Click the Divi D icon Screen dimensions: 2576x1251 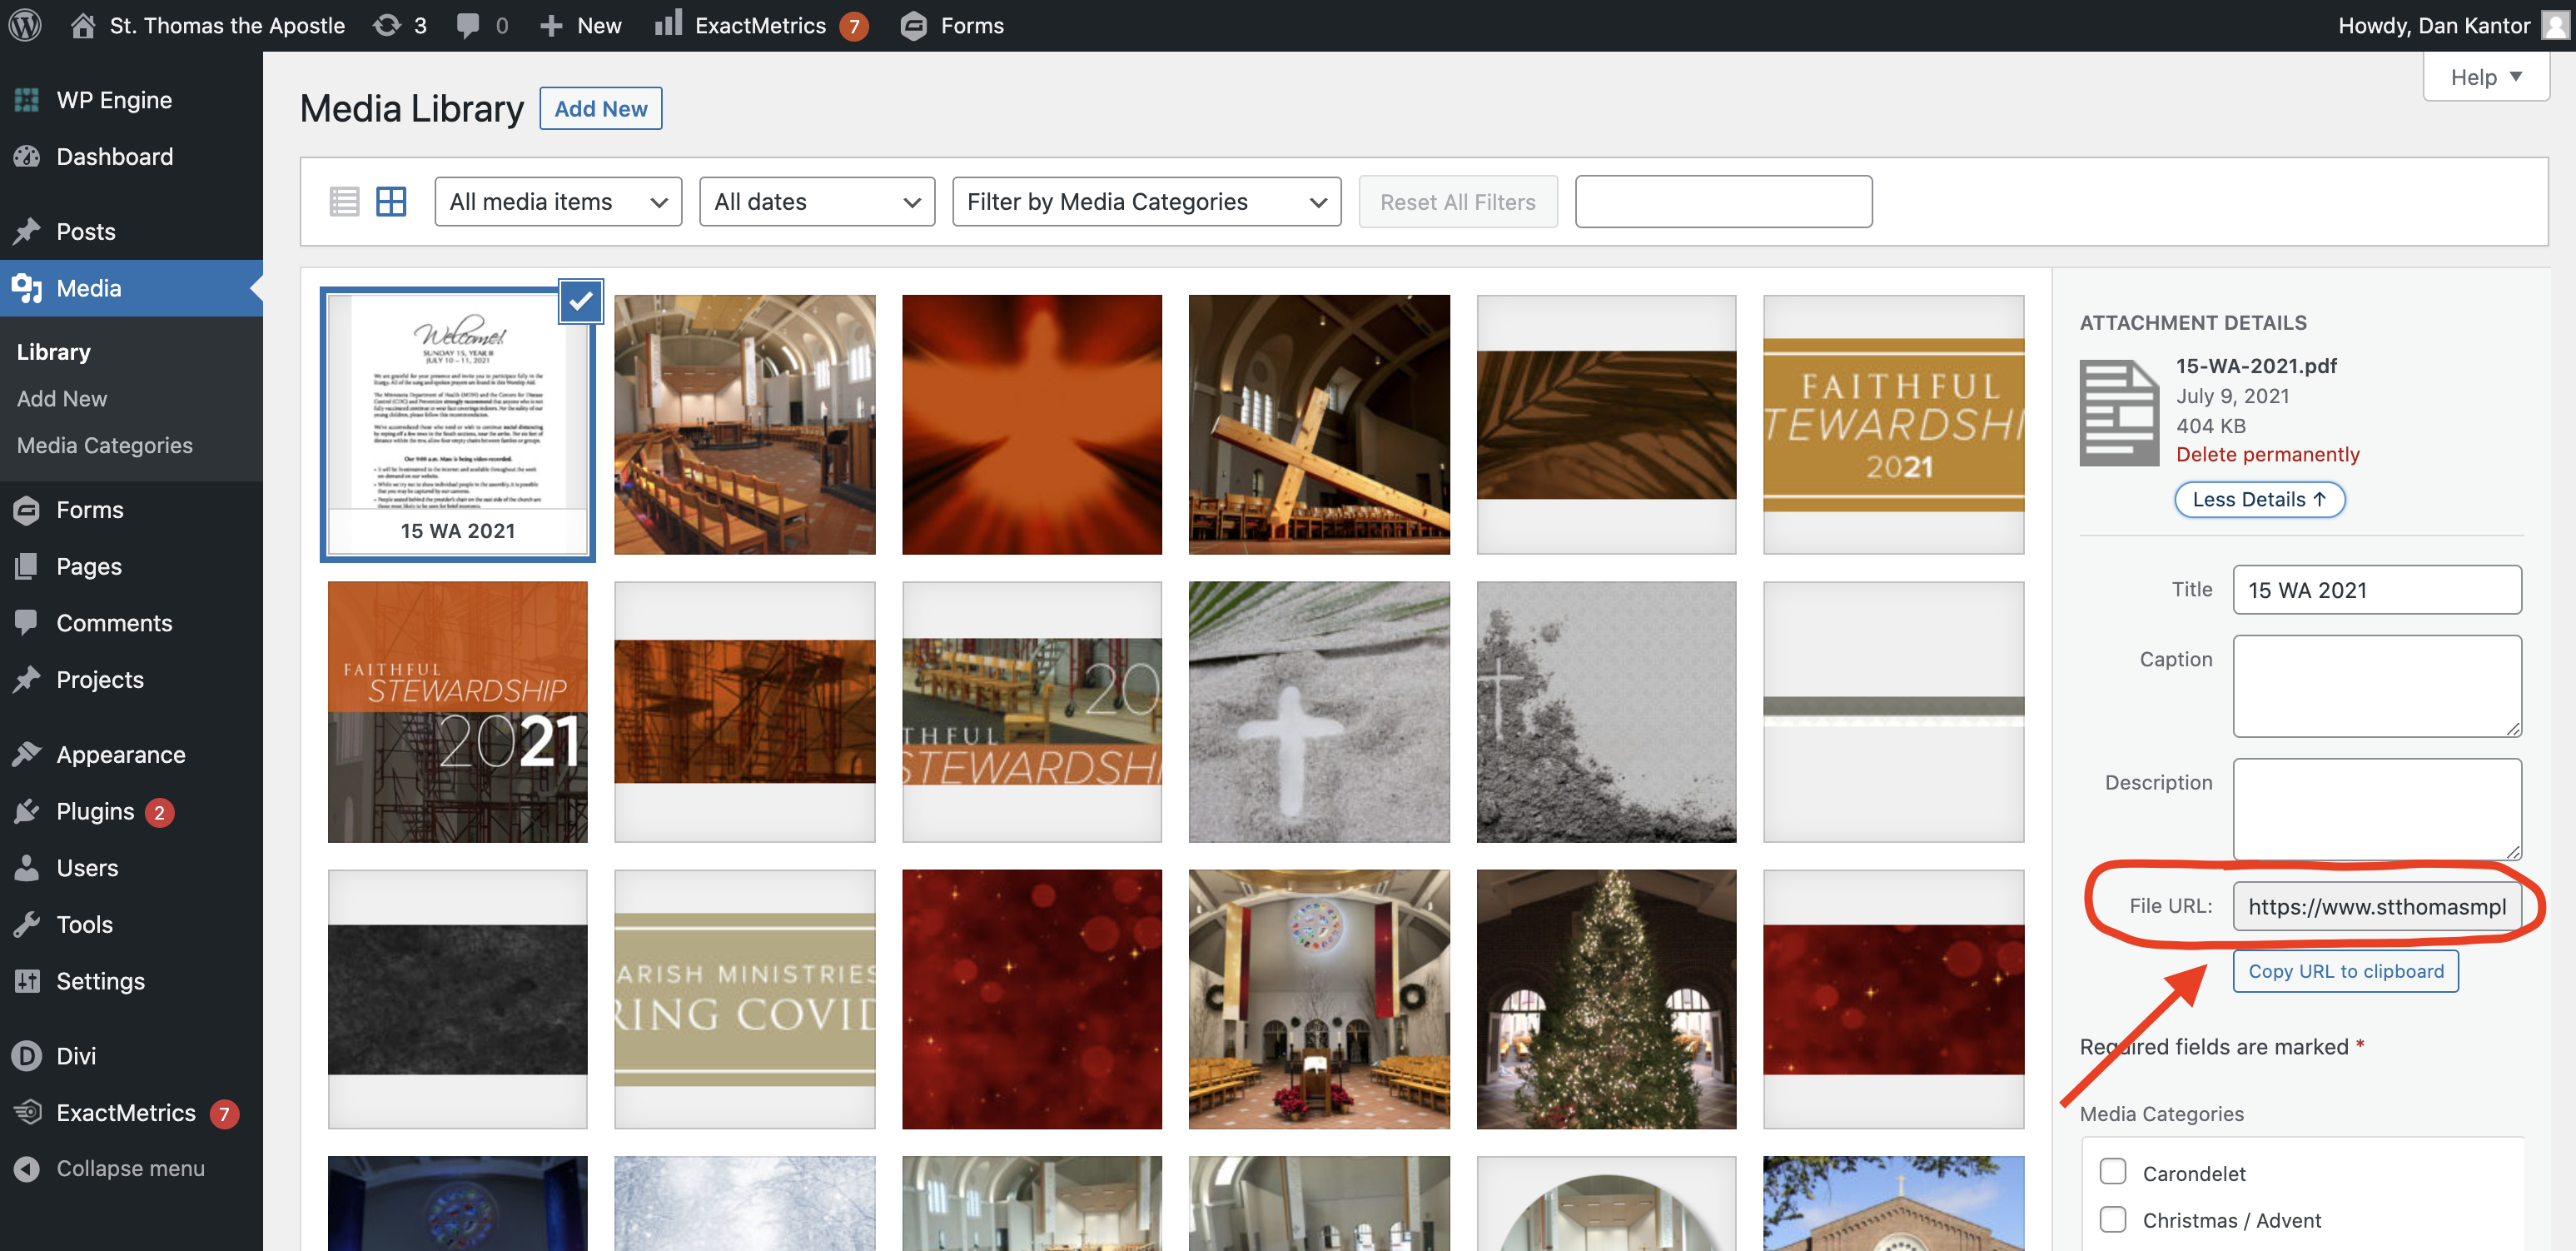tap(27, 1056)
